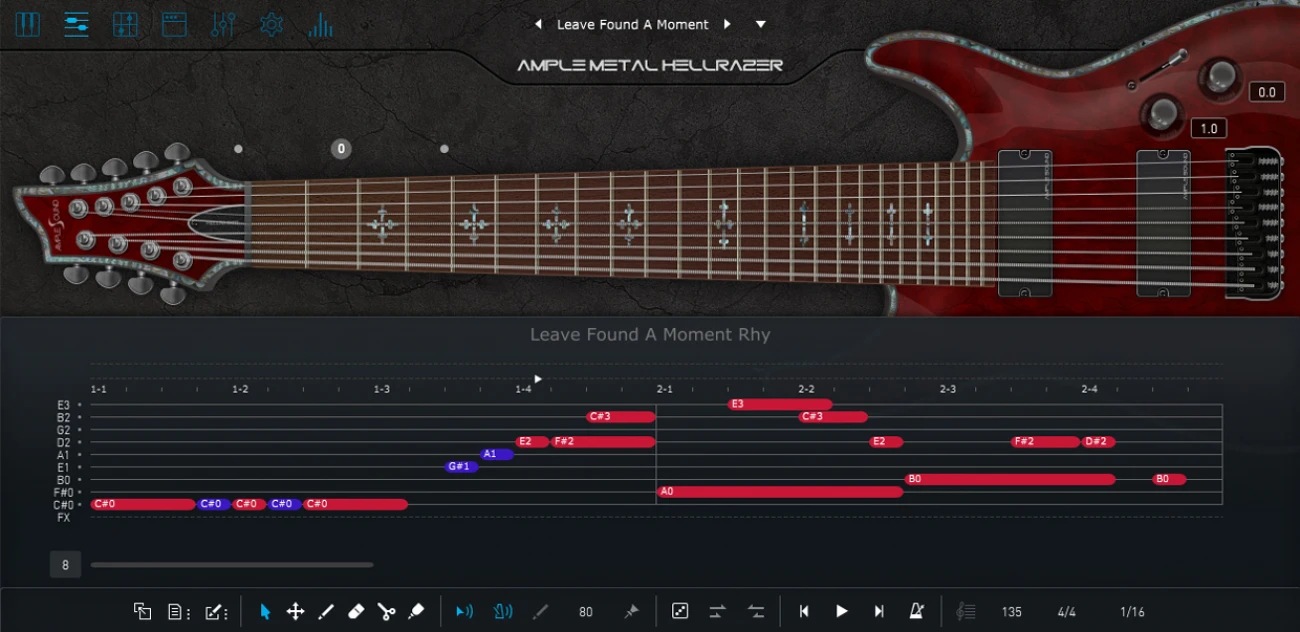This screenshot has width=1300, height=632.
Task: Click the F#0 string label
Action: 64,493
